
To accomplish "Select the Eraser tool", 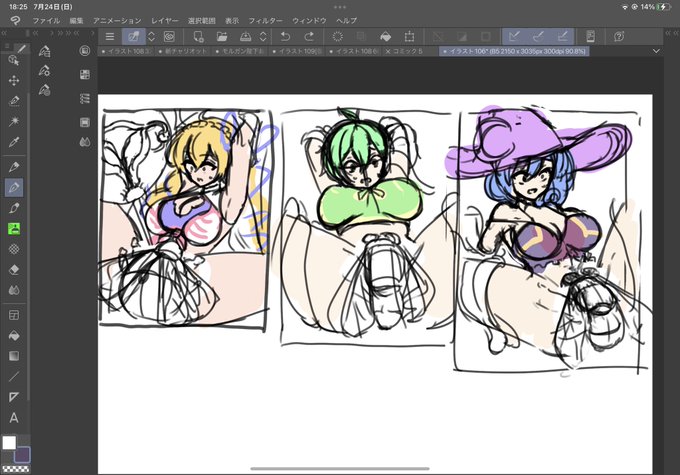I will 14,269.
